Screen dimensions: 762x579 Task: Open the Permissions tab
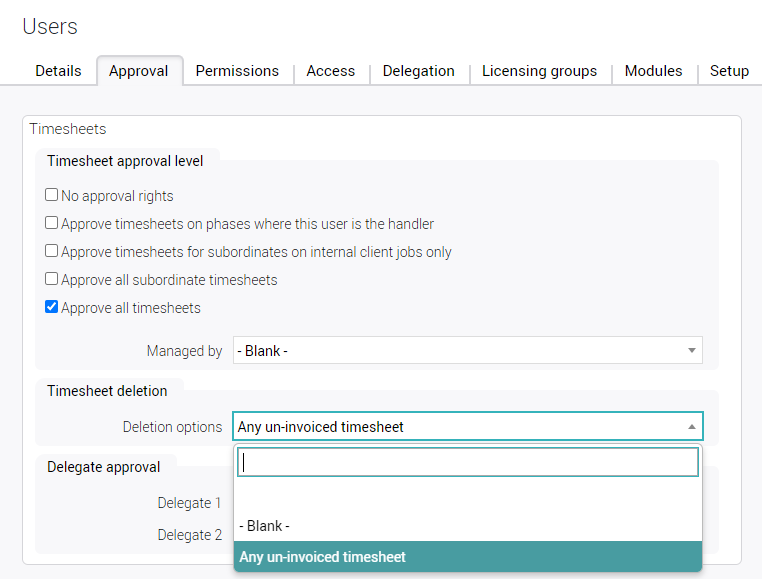pos(237,71)
